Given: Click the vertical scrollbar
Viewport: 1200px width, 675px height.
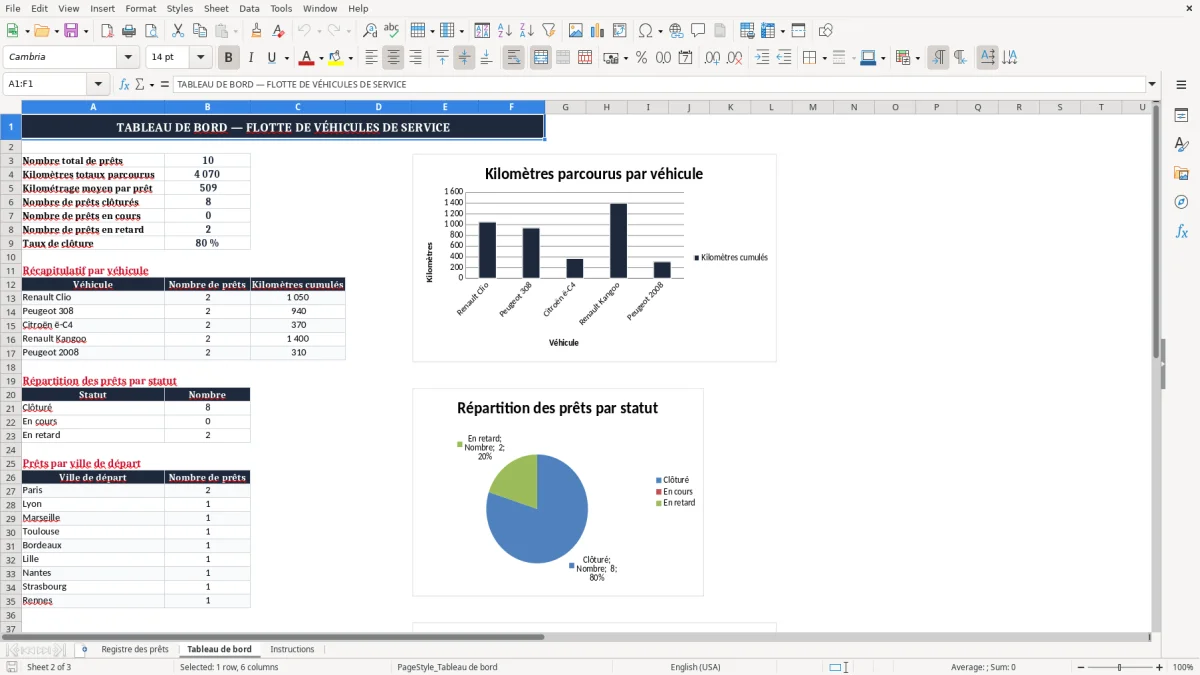Looking at the screenshot, I should tap(1156, 366).
